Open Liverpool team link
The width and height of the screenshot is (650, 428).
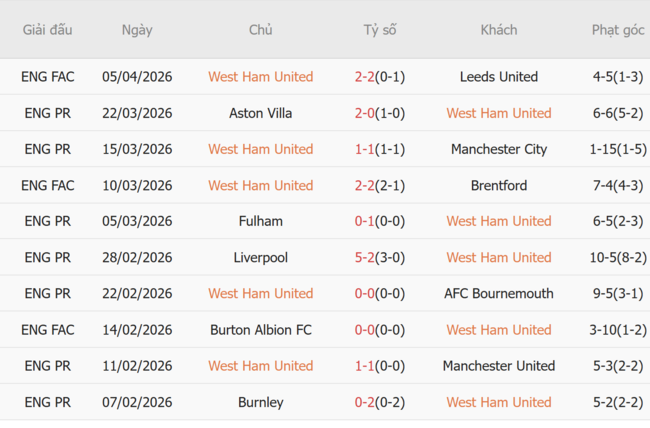[260, 257]
